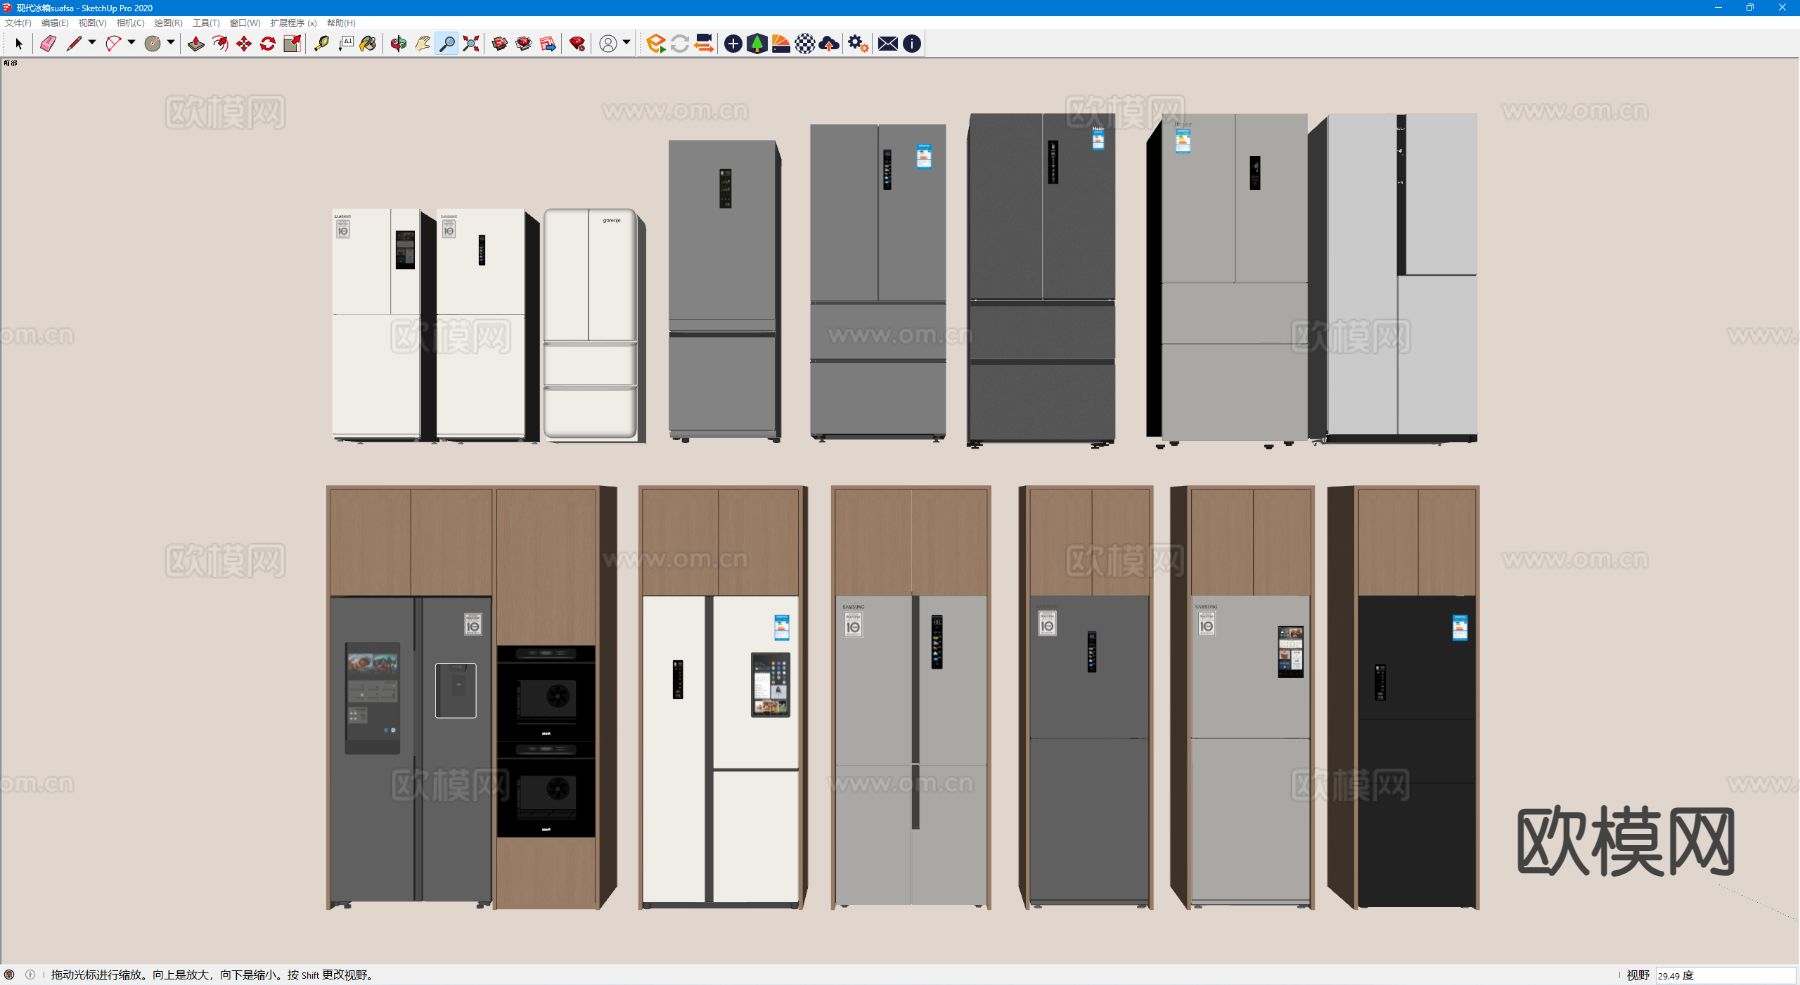Click the camera with arrows icon
This screenshot has height=985, width=1800.
704,43
